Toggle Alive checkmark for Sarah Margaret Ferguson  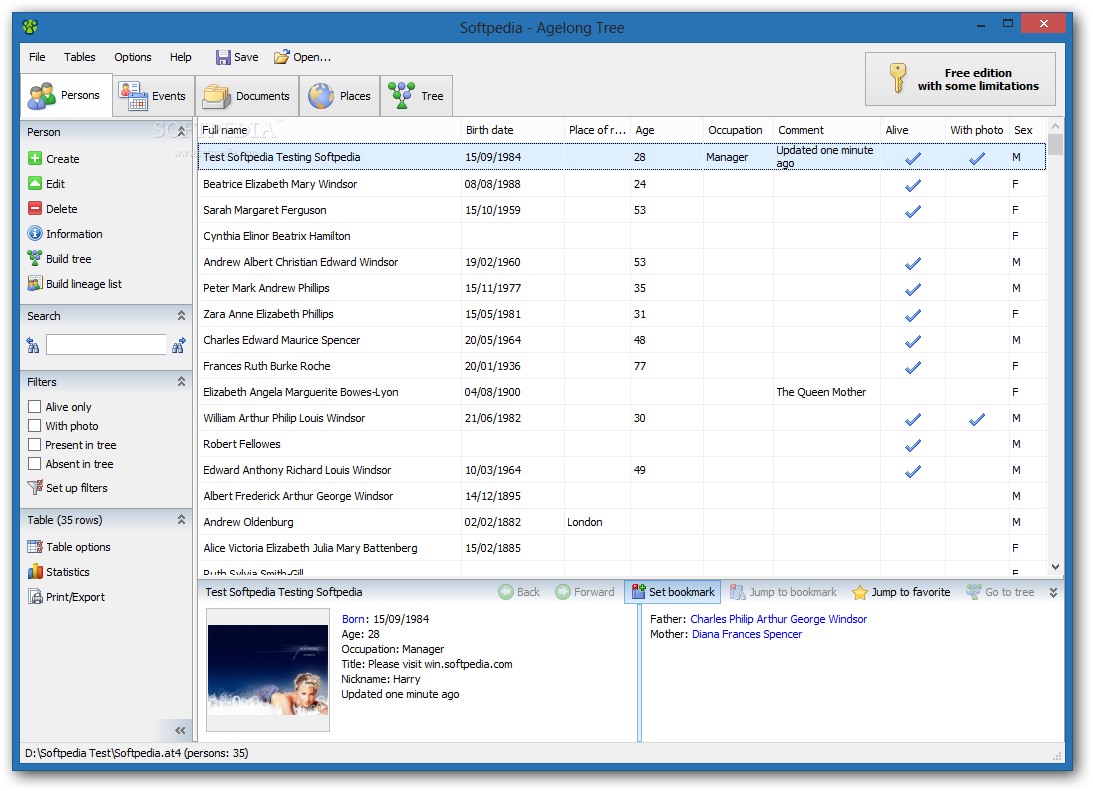tap(912, 210)
